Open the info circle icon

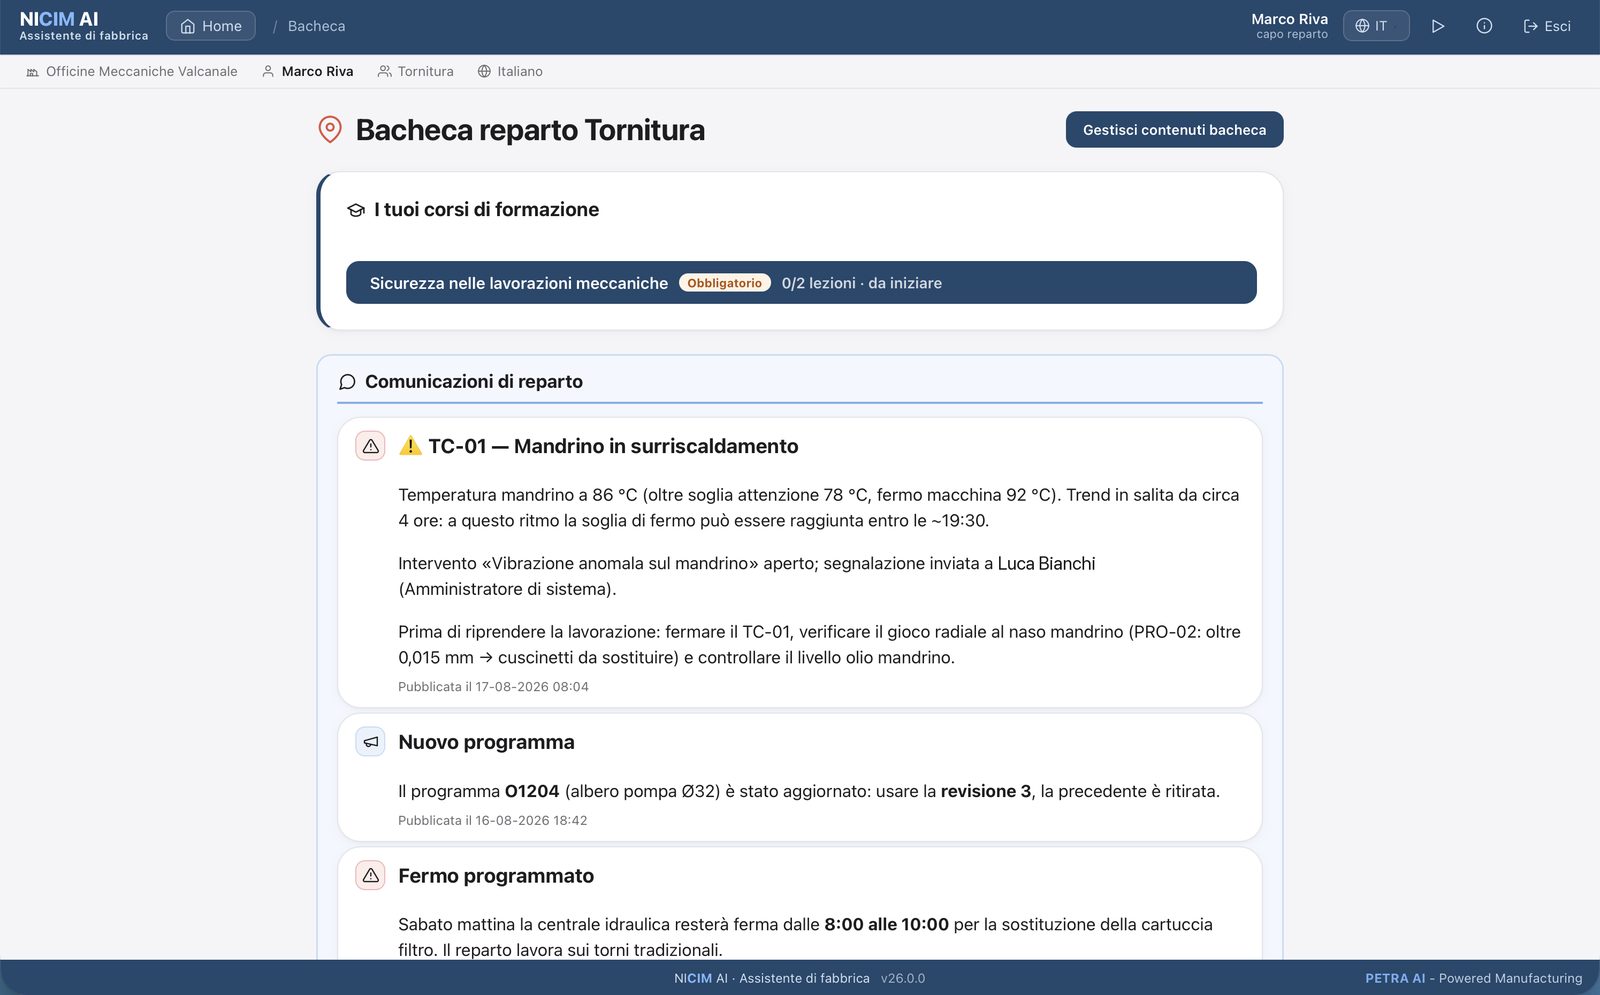tap(1484, 26)
